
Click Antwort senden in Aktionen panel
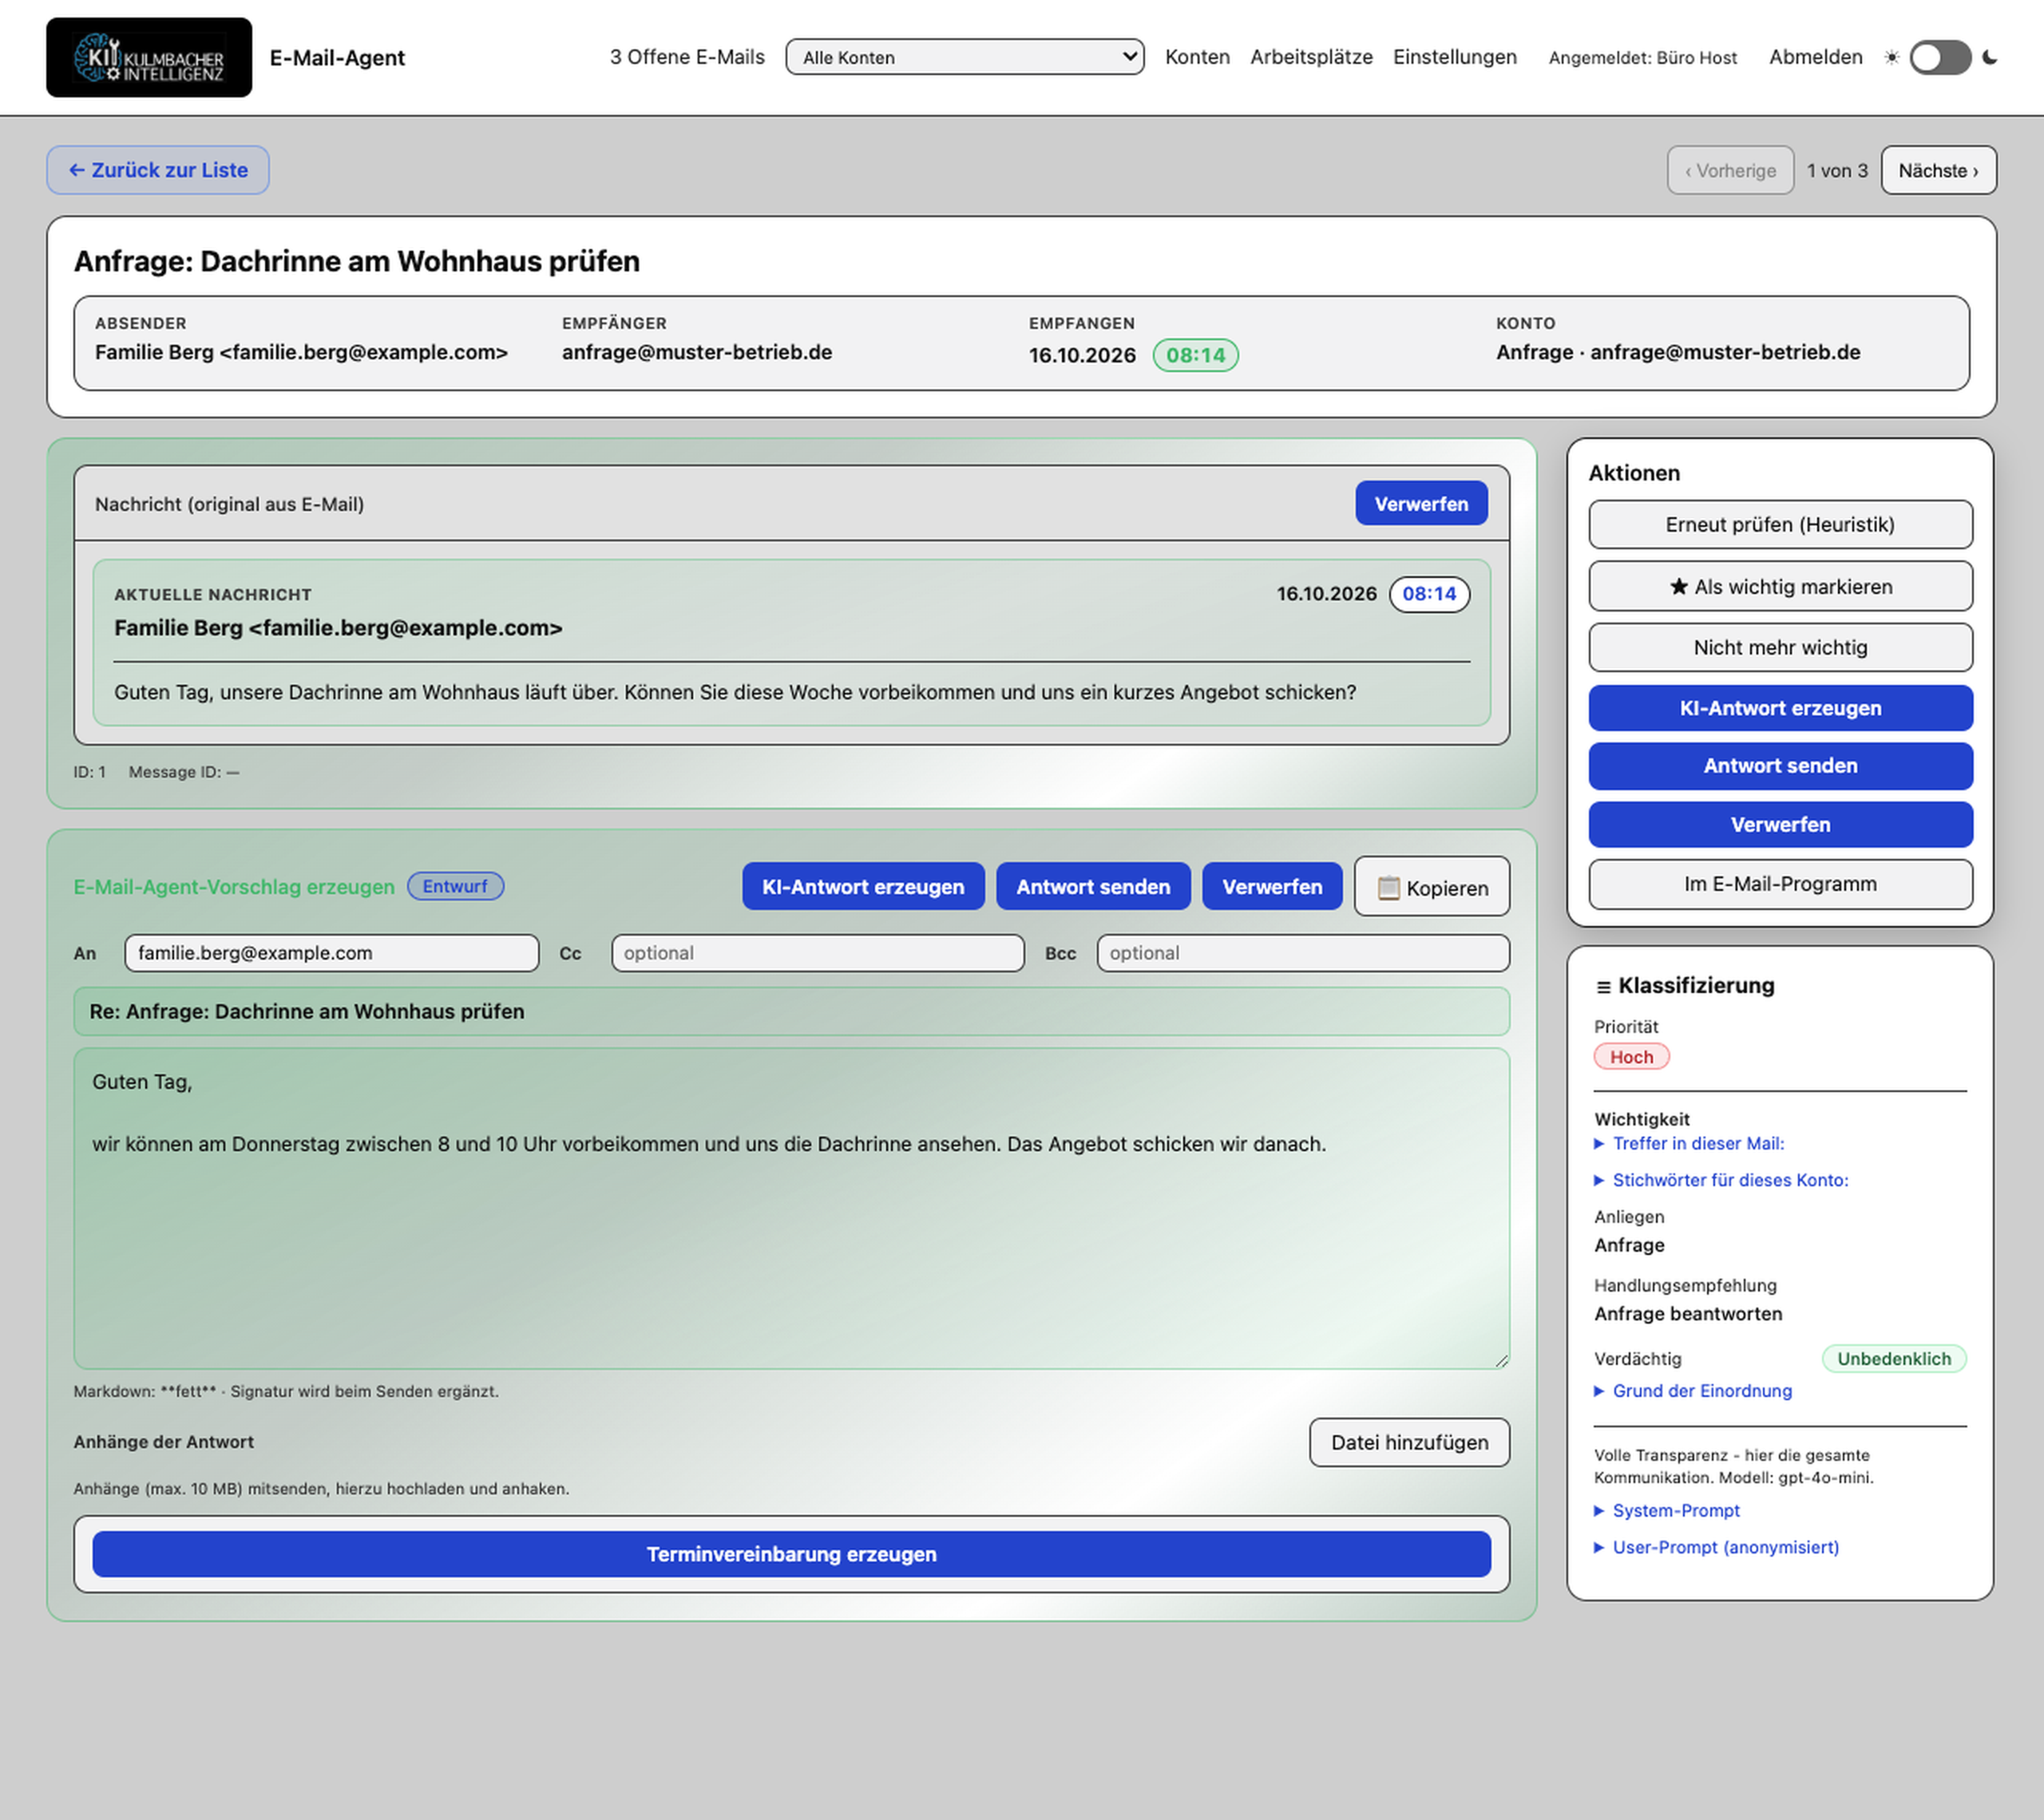click(1780, 766)
